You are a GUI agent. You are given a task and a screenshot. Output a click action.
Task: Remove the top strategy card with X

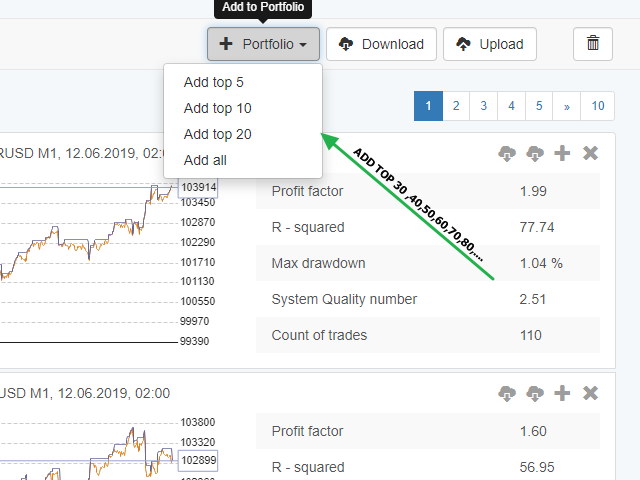(x=590, y=153)
